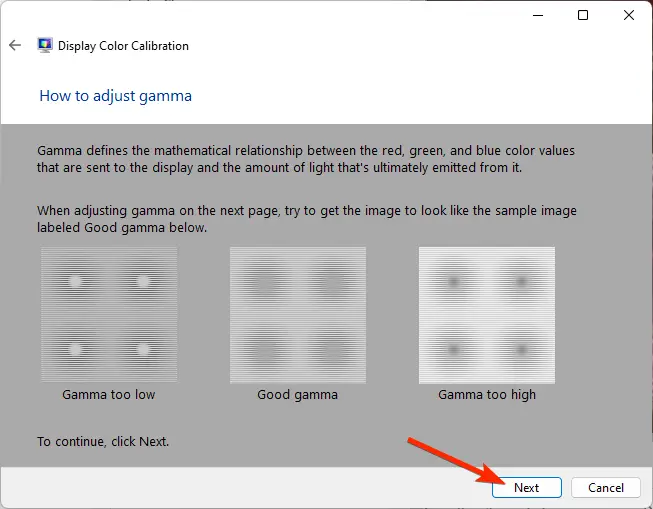653x509 pixels.
Task: Select the Good gamma sample image
Action: click(x=298, y=315)
